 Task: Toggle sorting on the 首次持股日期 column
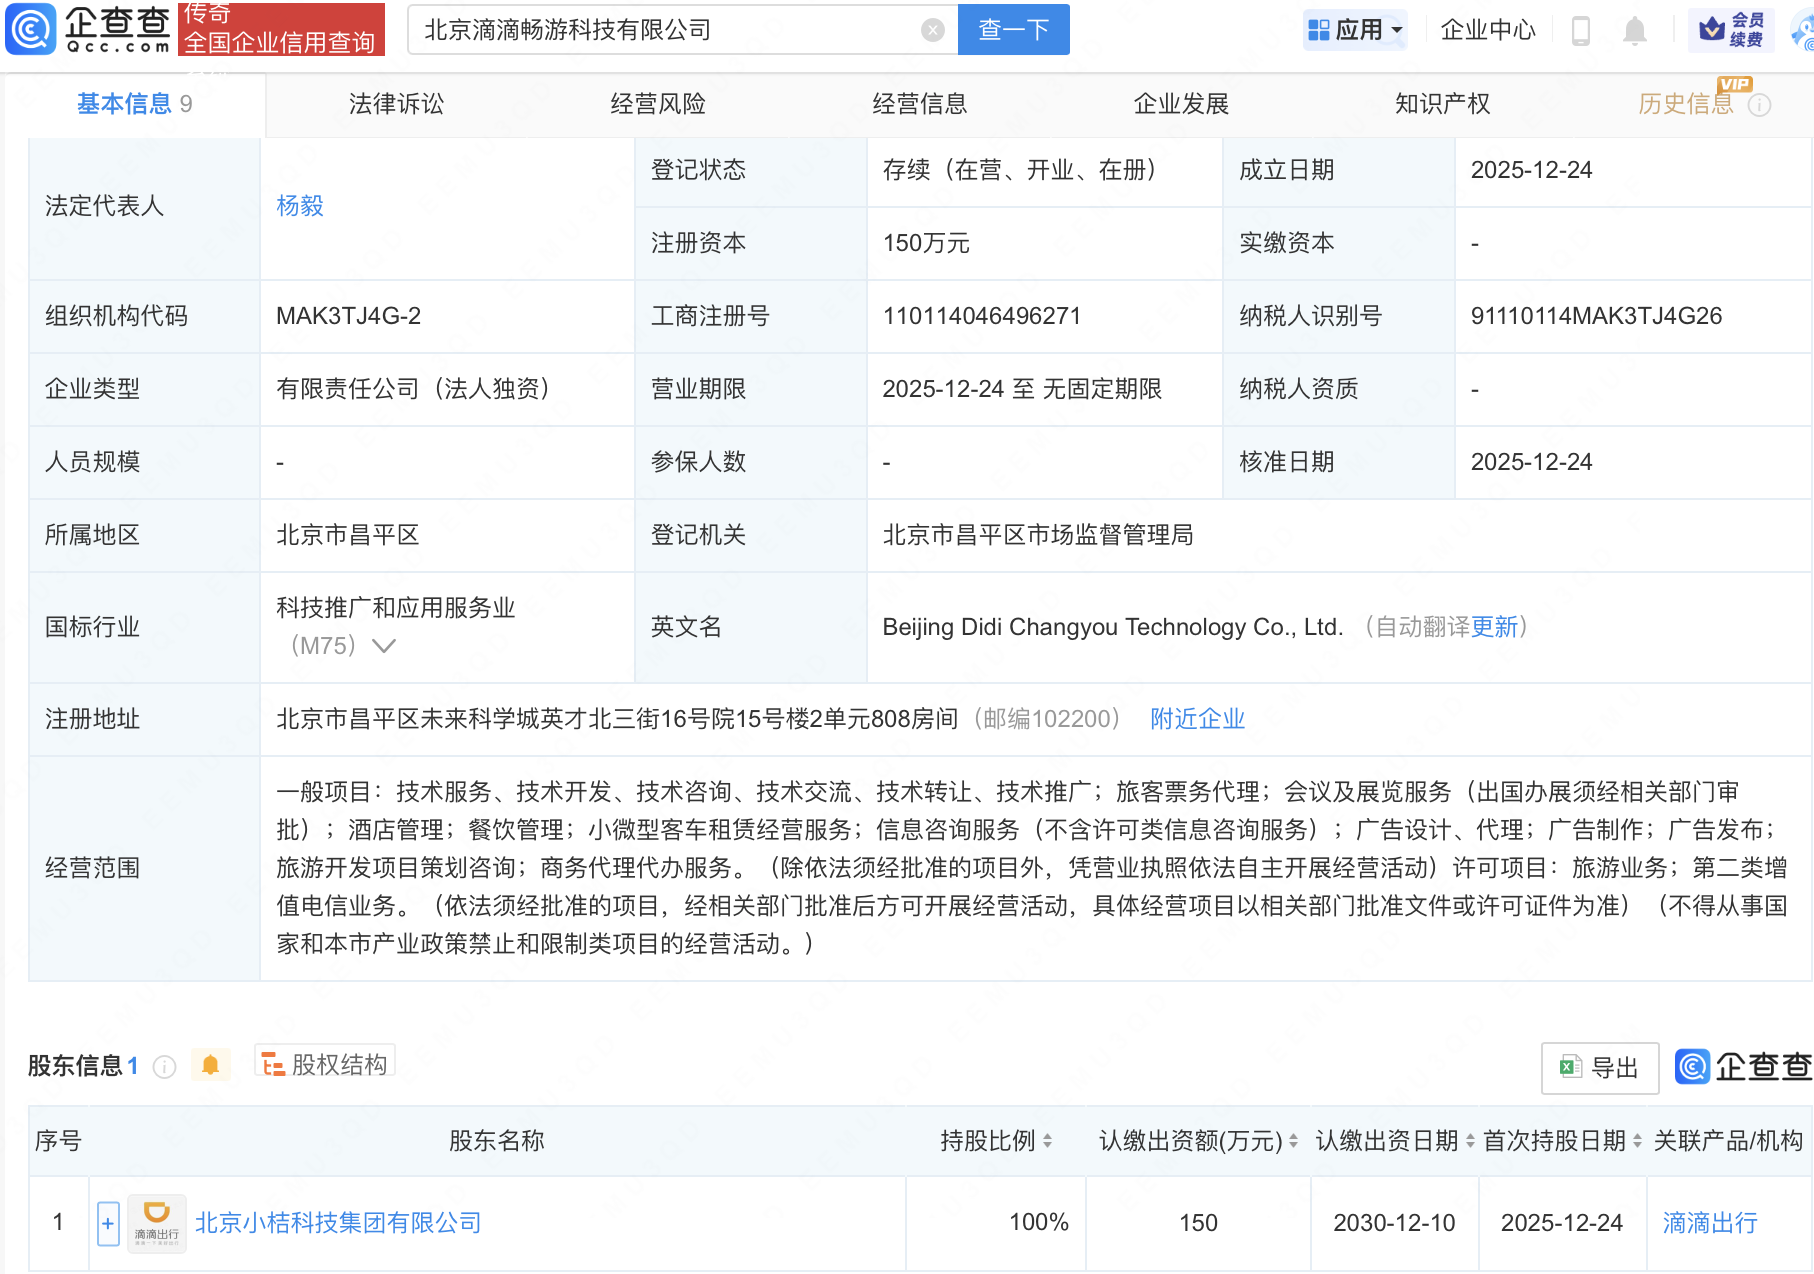(1635, 1140)
